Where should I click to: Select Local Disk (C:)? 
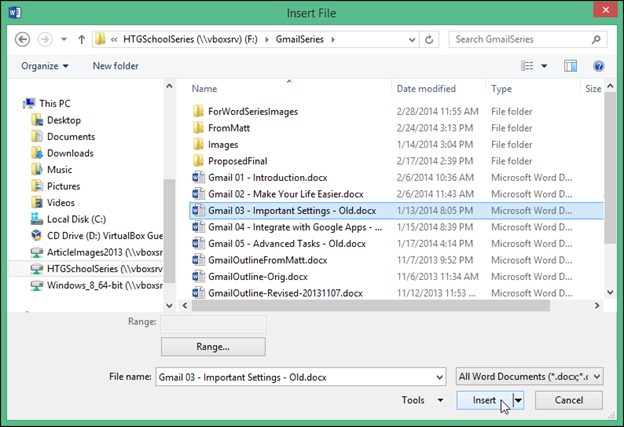point(68,219)
